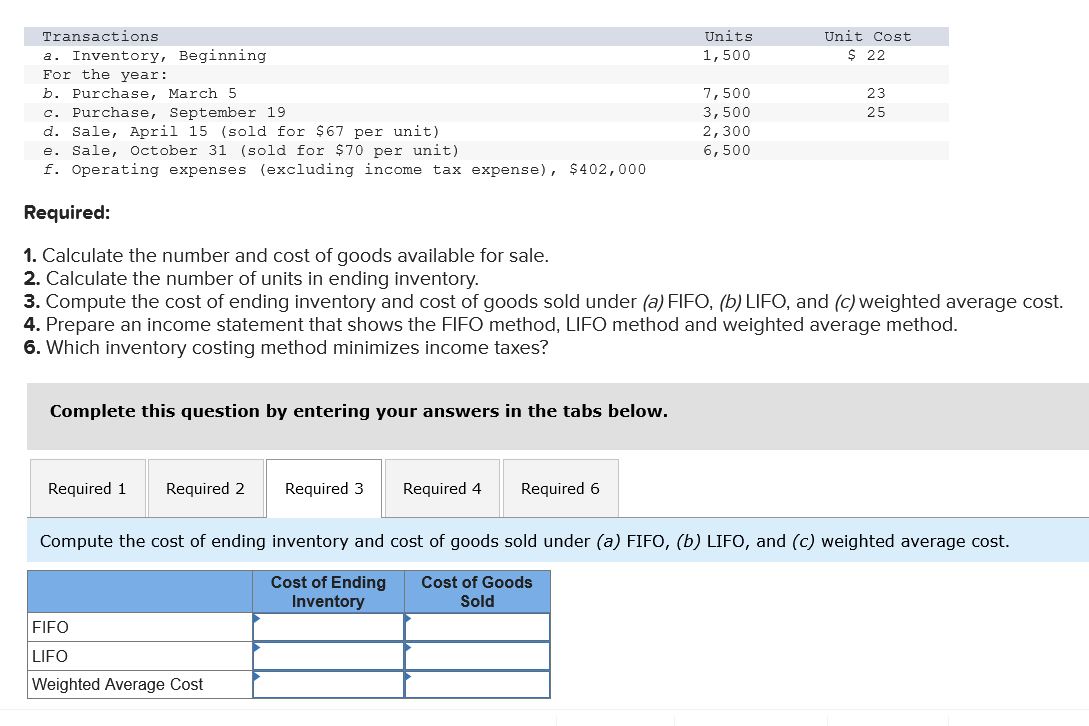Open the Required 6 tab
This screenshot has height=726, width=1089.
click(x=560, y=488)
